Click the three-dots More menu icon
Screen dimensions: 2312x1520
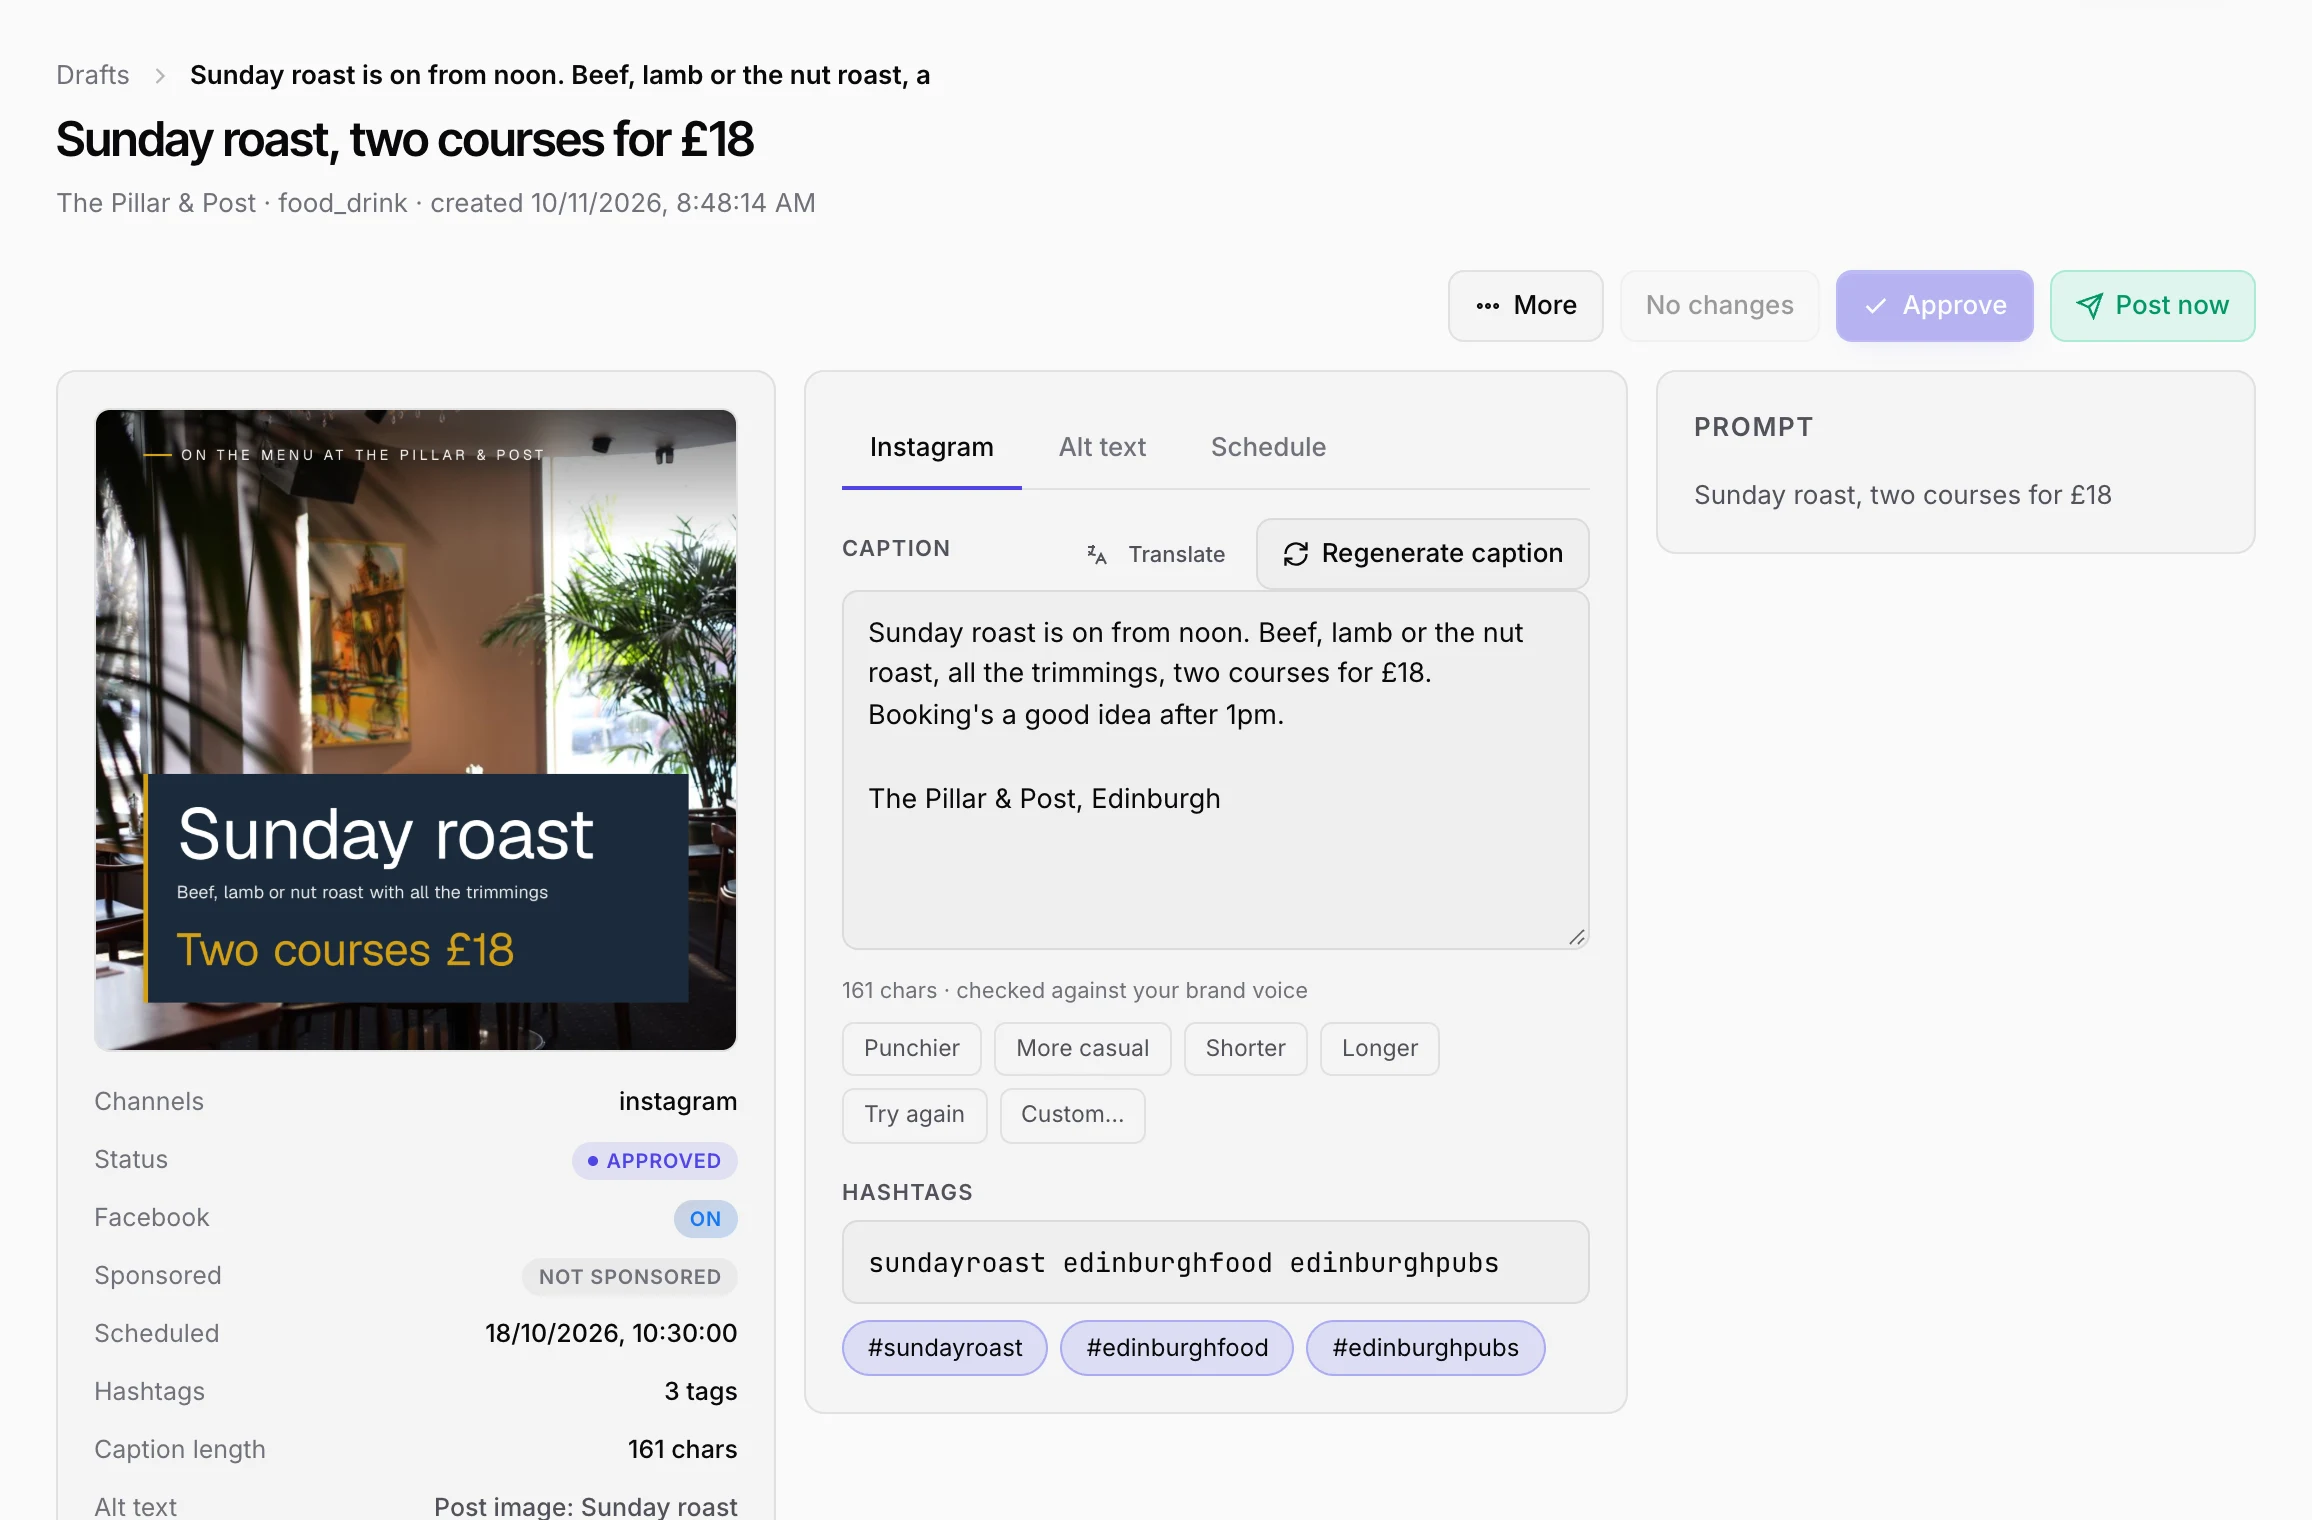(1487, 306)
